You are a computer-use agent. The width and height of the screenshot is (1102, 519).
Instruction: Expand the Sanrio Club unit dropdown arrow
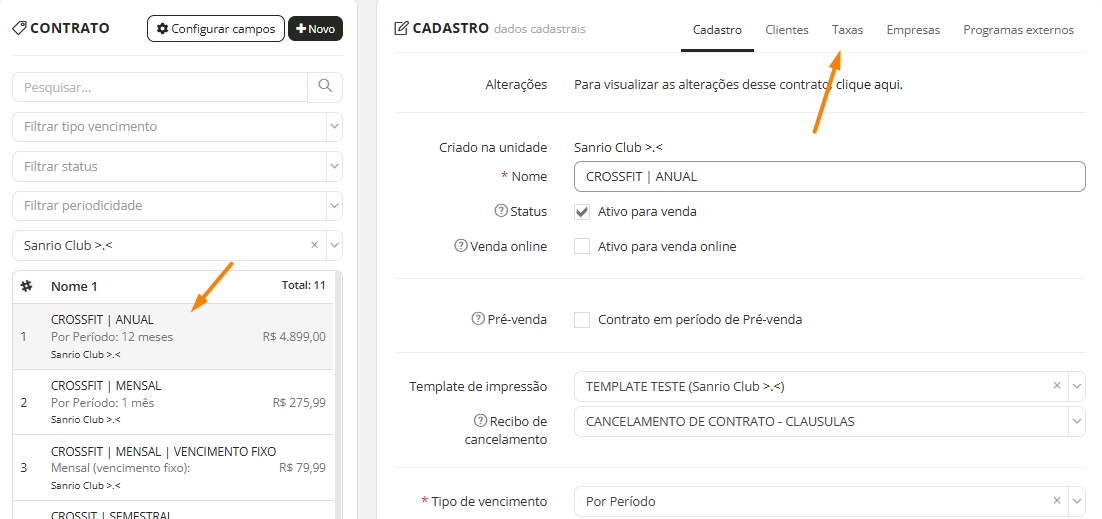point(335,245)
